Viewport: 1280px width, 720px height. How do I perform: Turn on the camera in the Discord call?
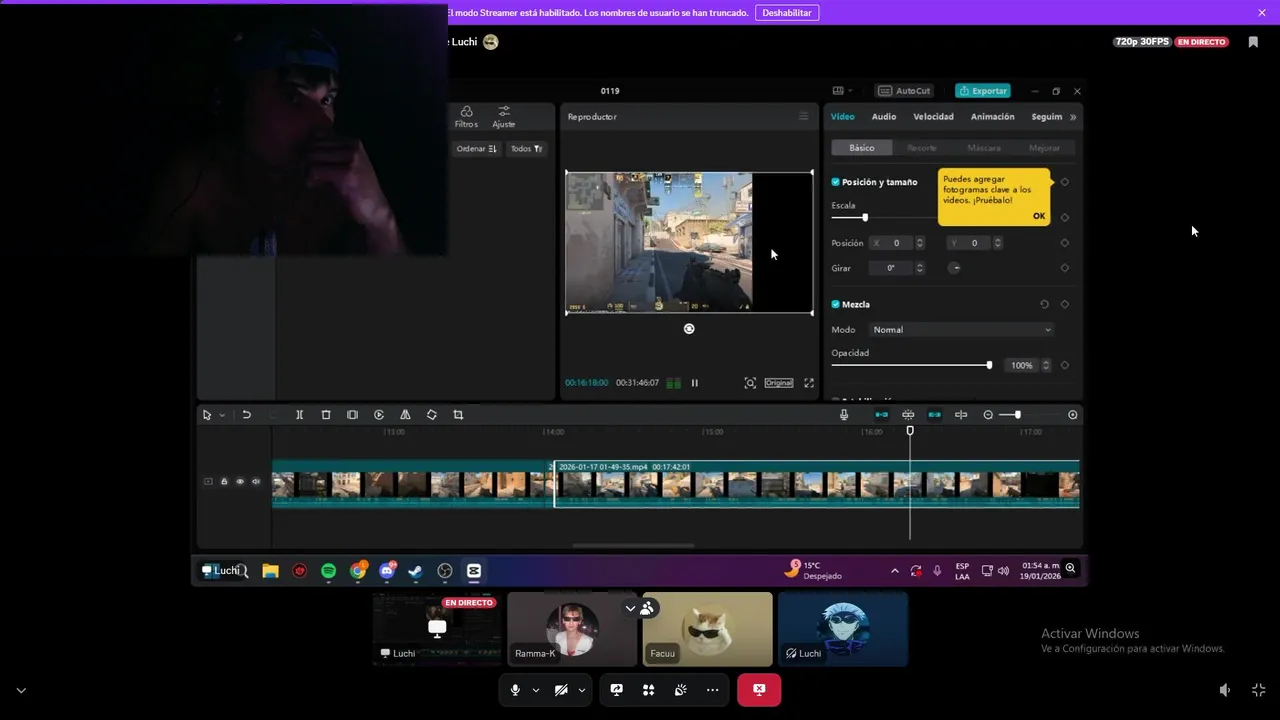click(x=561, y=690)
